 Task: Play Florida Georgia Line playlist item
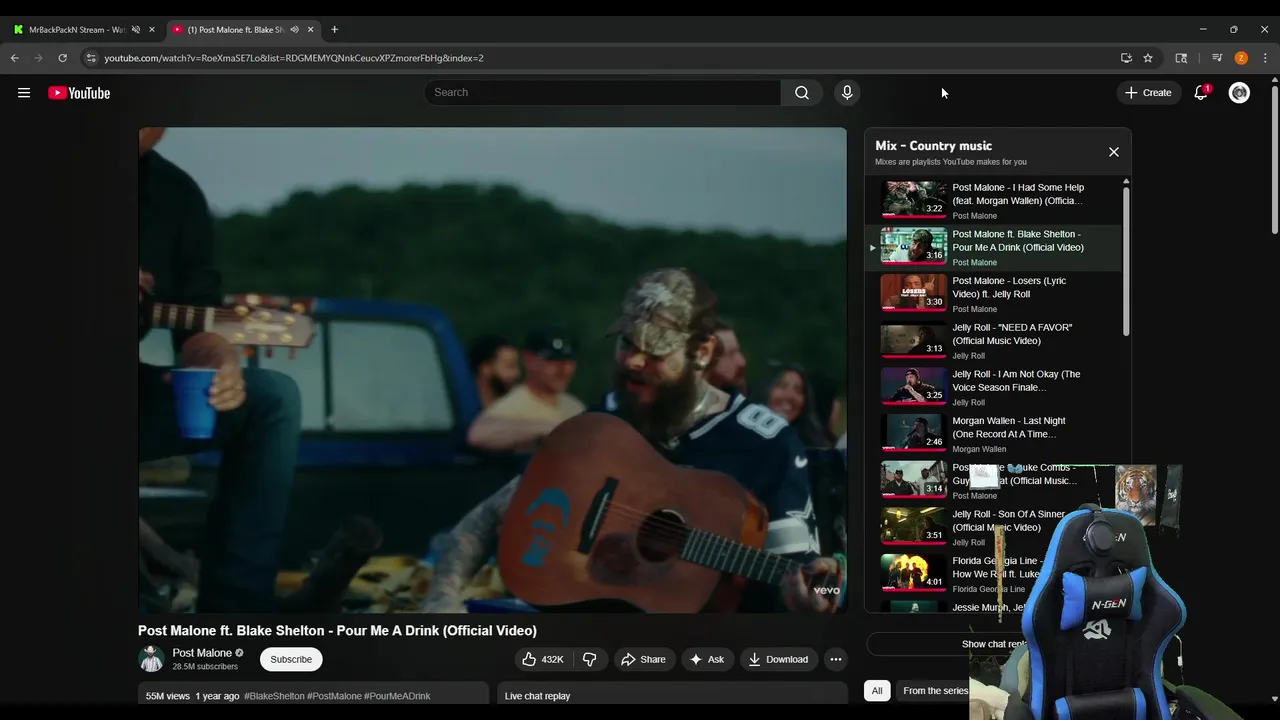click(x=995, y=574)
